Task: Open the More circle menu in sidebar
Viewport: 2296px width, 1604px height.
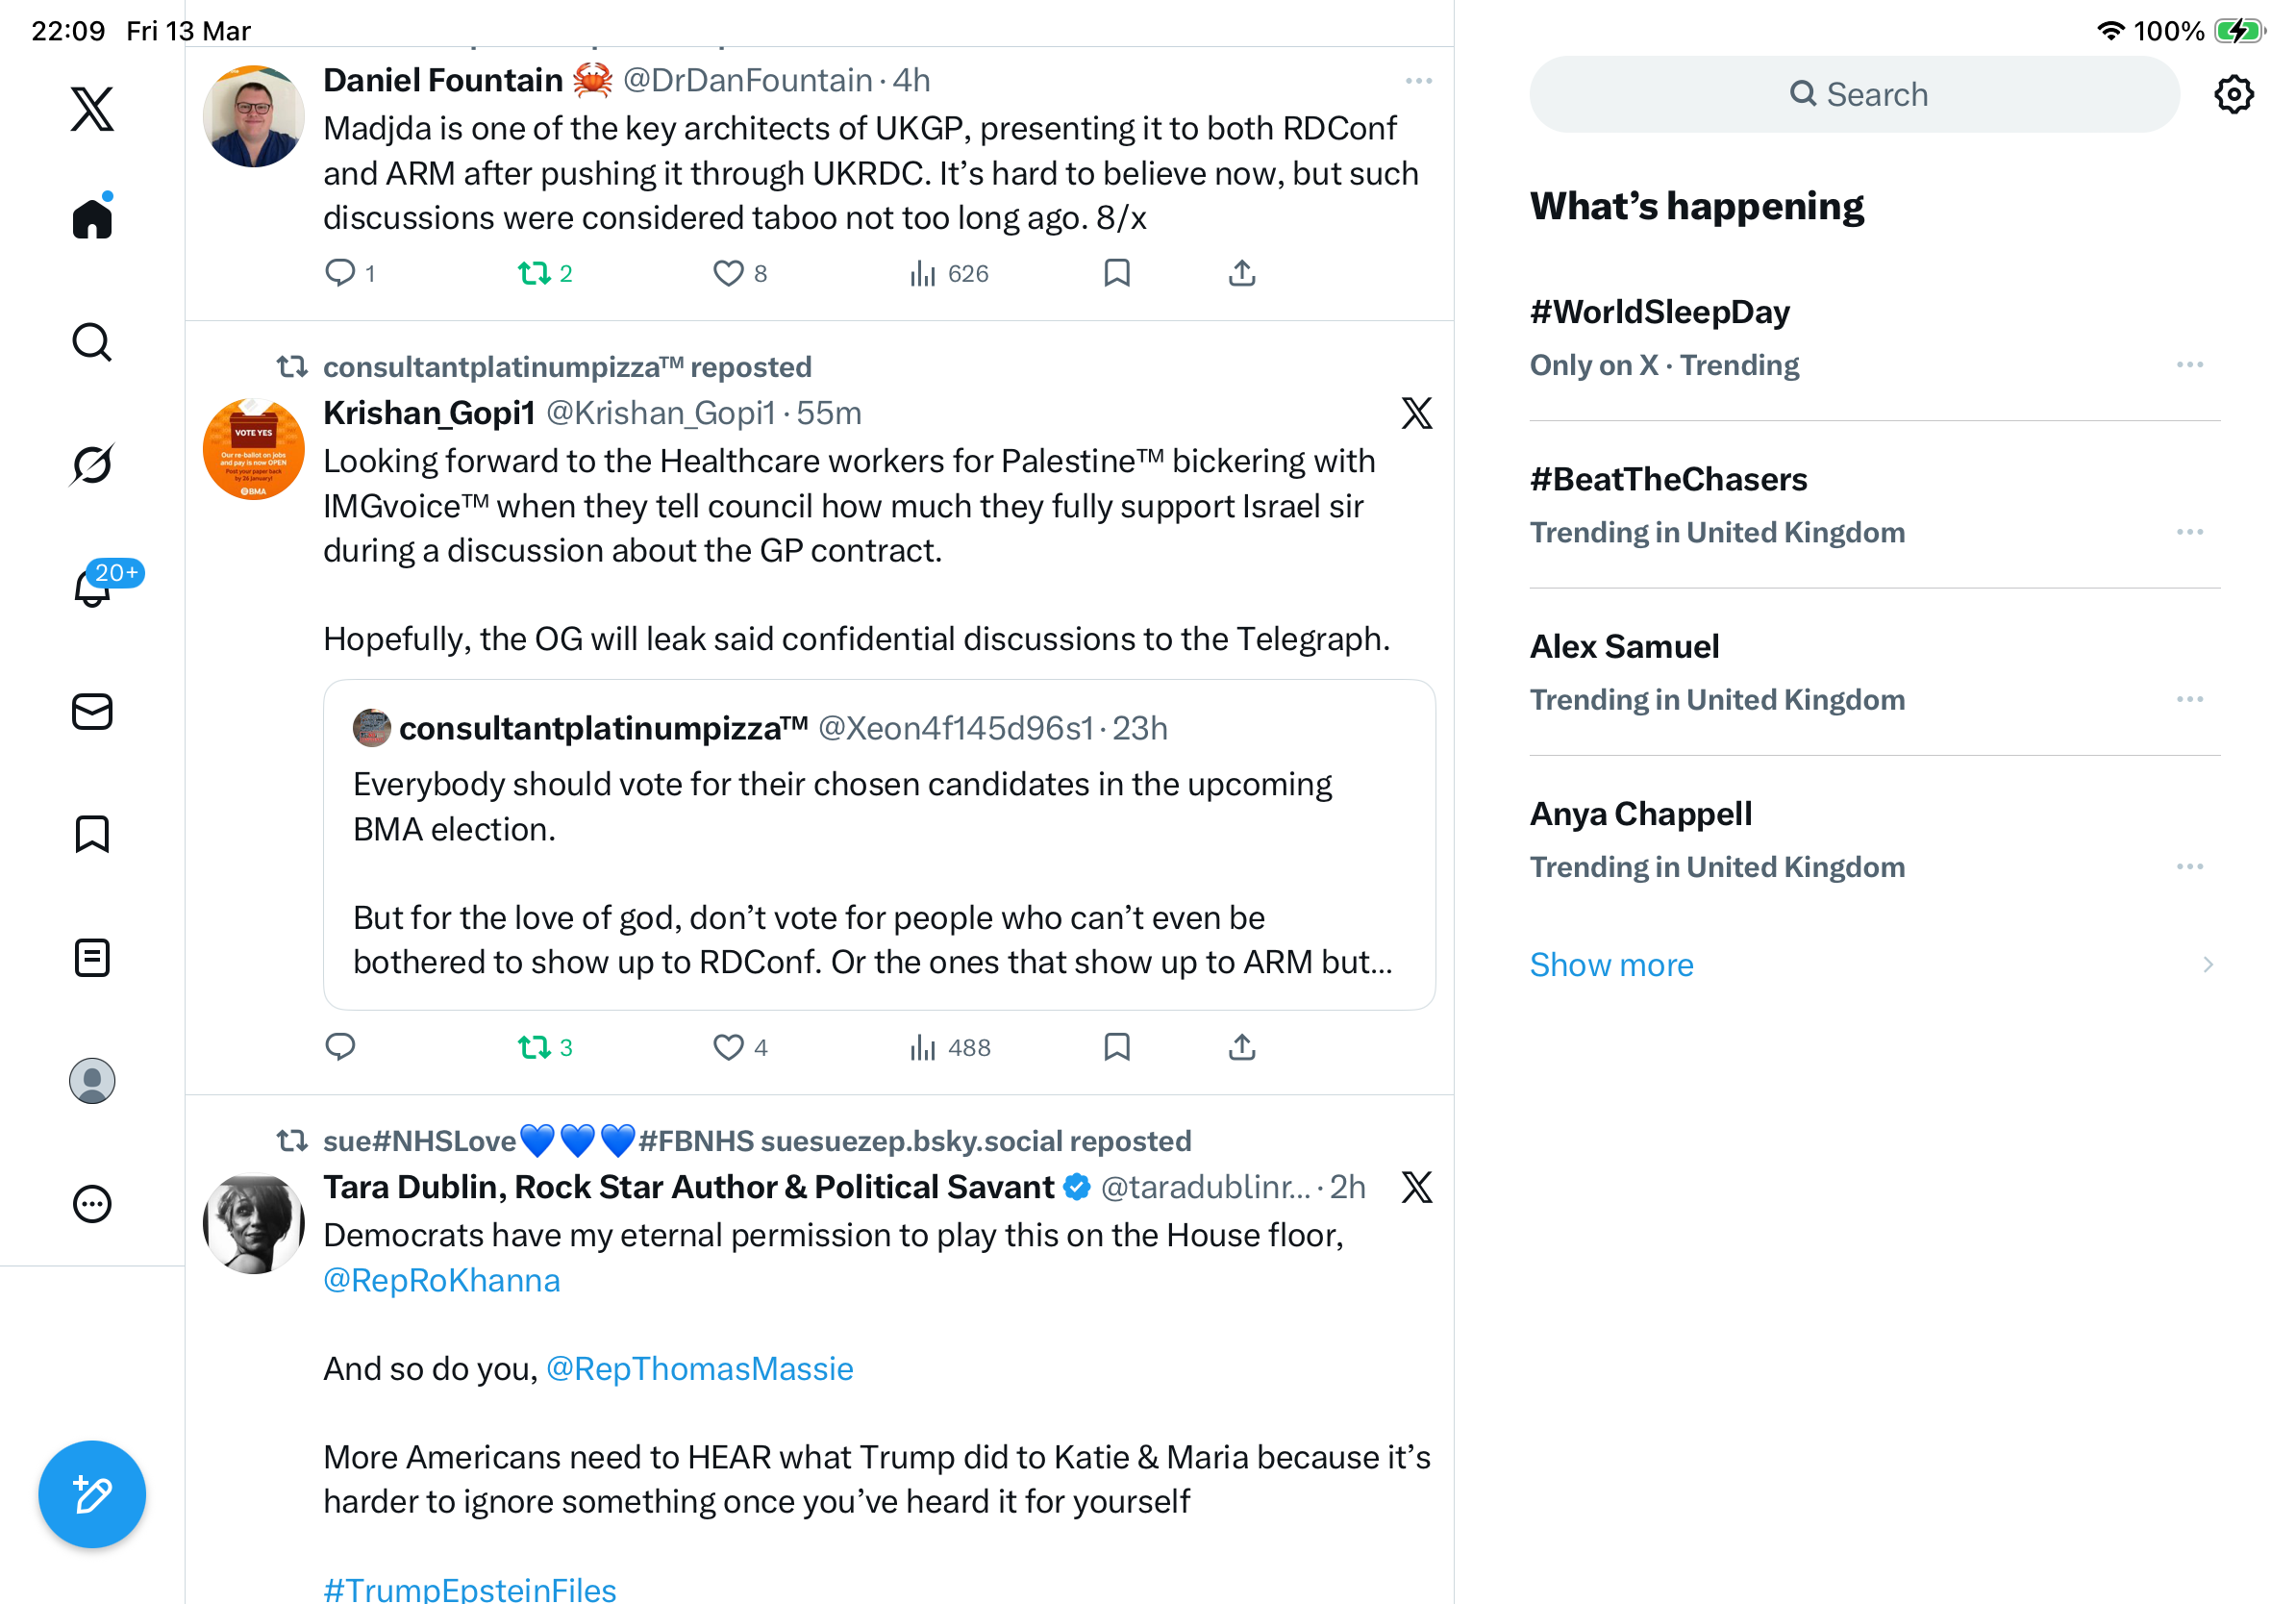Action: [92, 1204]
